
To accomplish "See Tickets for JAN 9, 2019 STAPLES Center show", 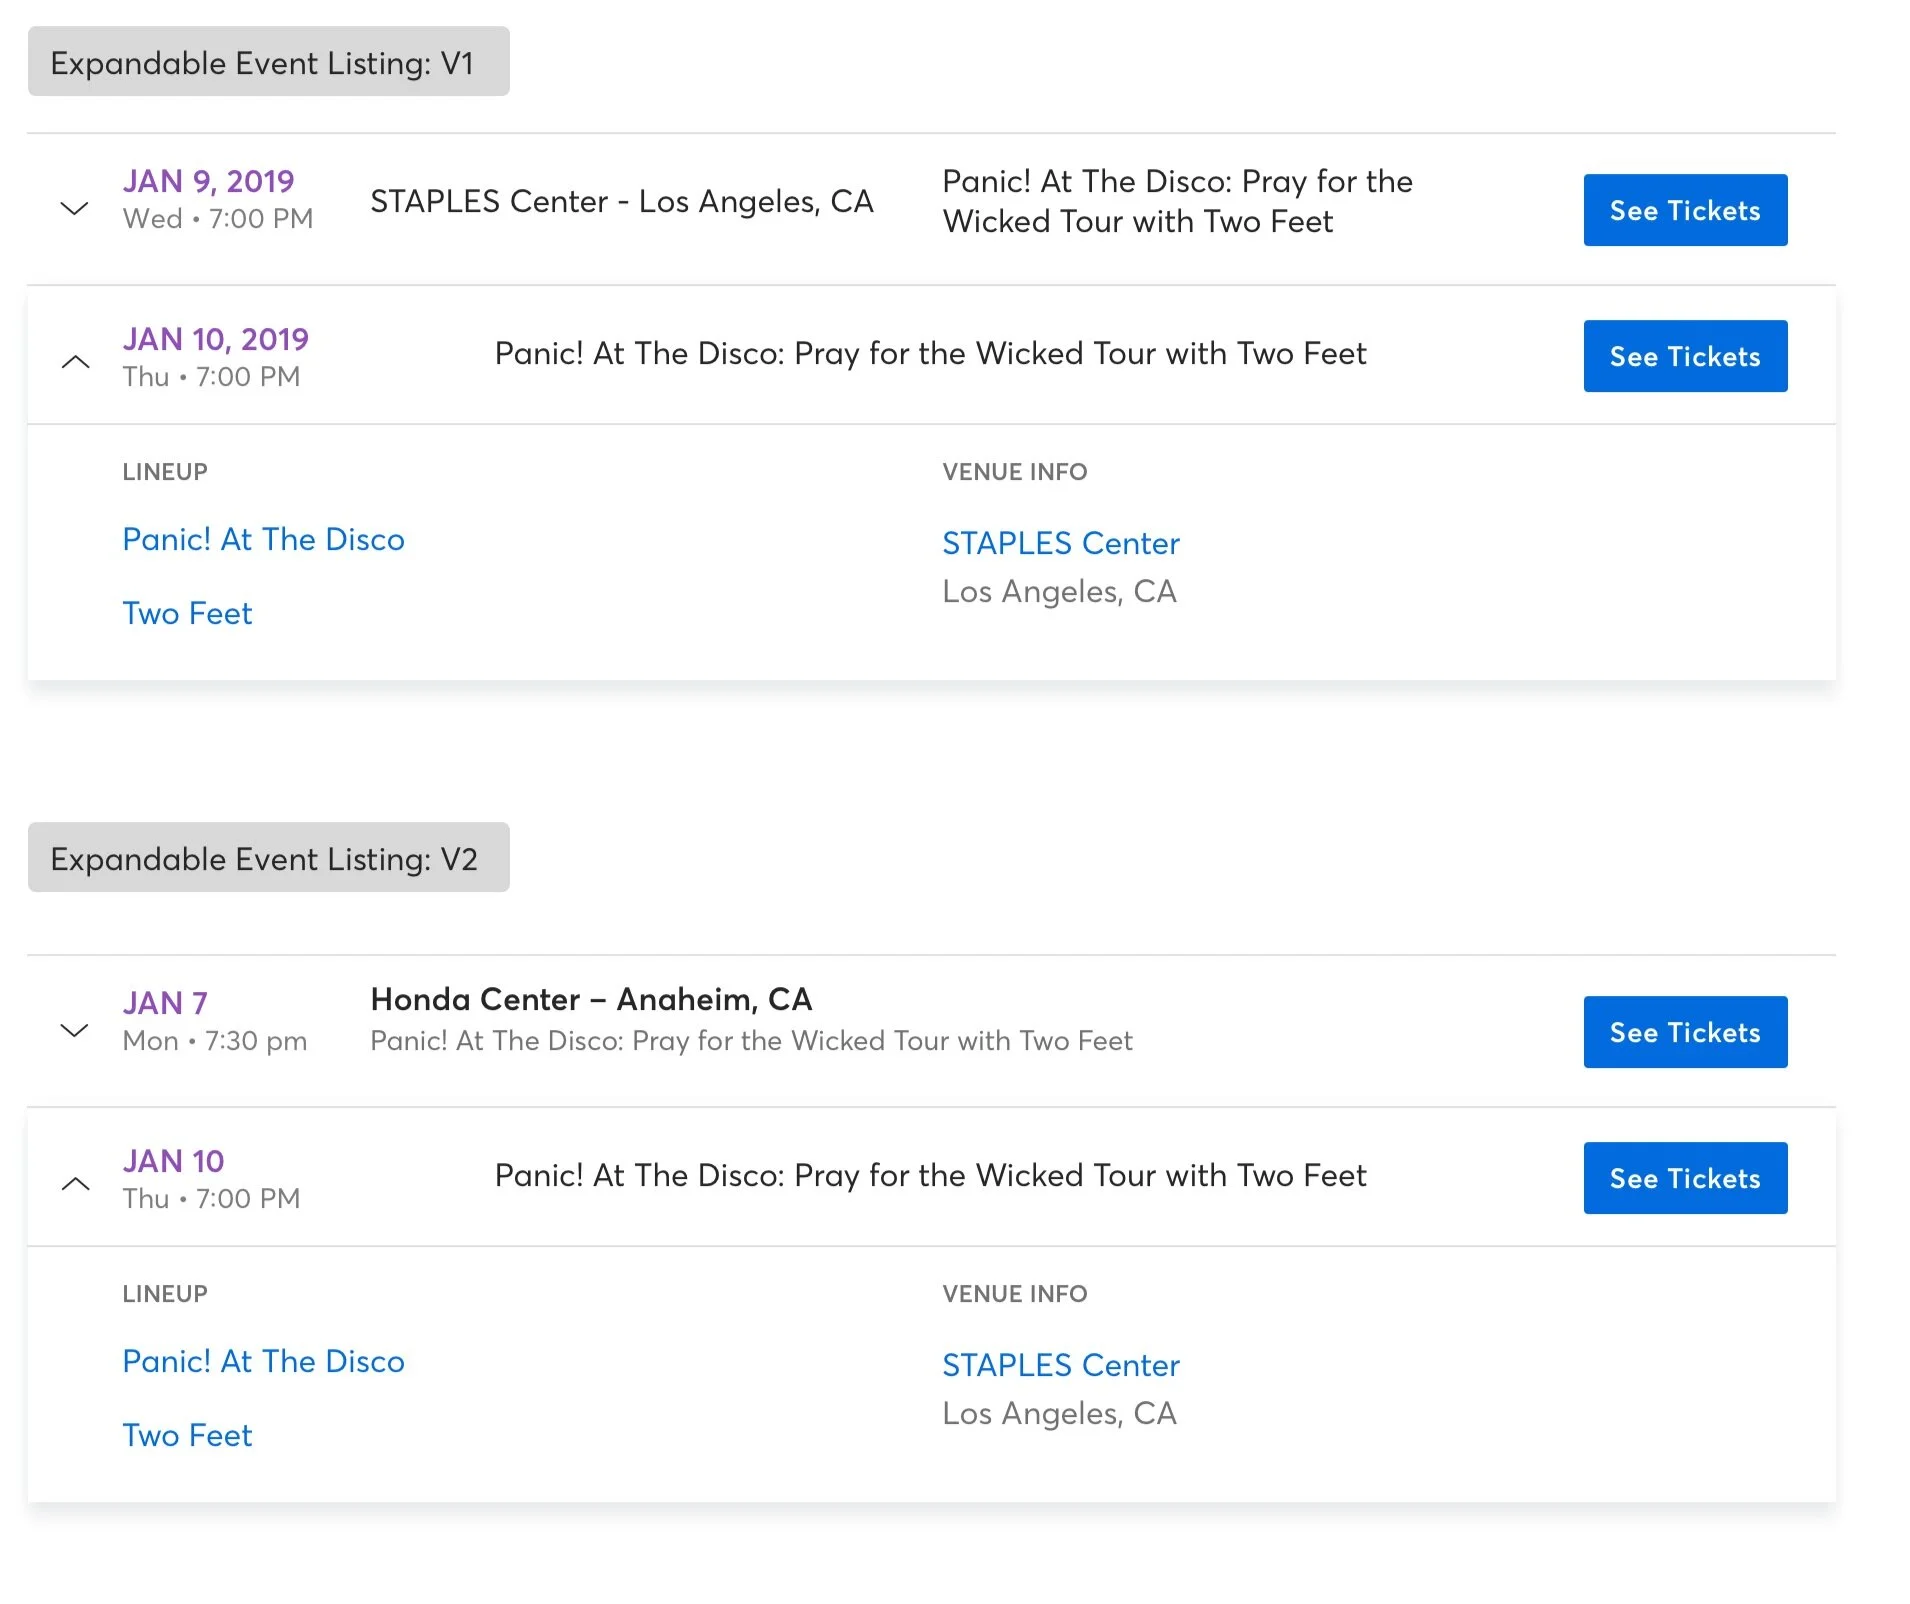I will click(x=1685, y=210).
